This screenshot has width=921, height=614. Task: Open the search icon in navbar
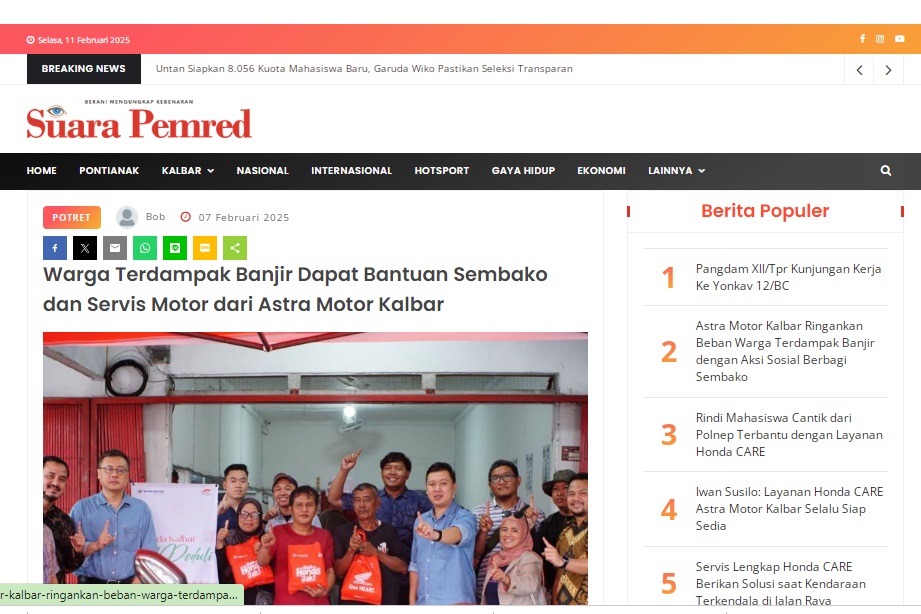pyautogui.click(x=886, y=170)
